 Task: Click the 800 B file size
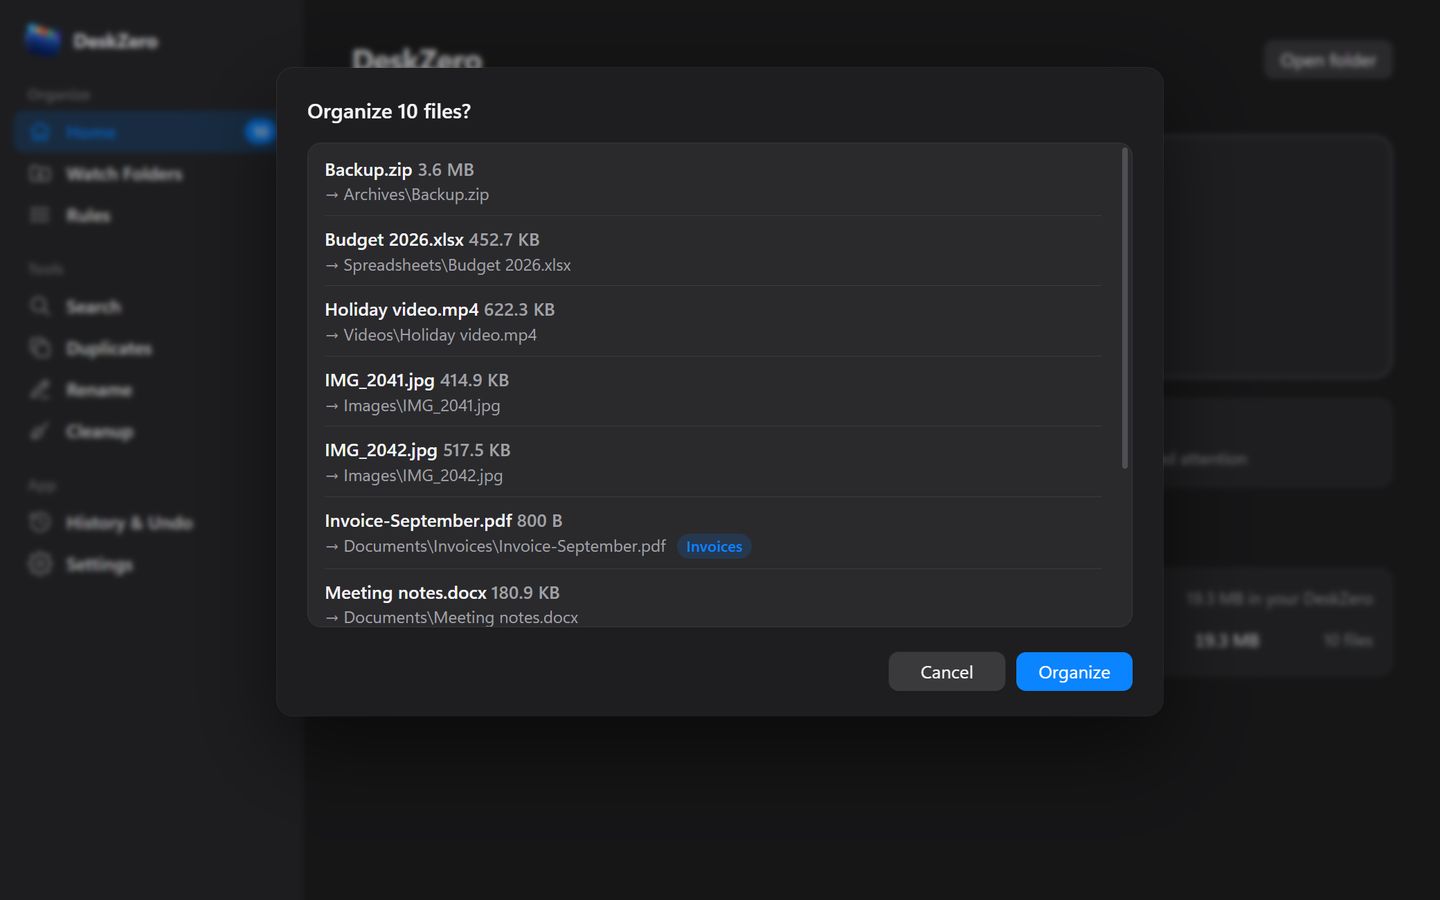(x=540, y=520)
